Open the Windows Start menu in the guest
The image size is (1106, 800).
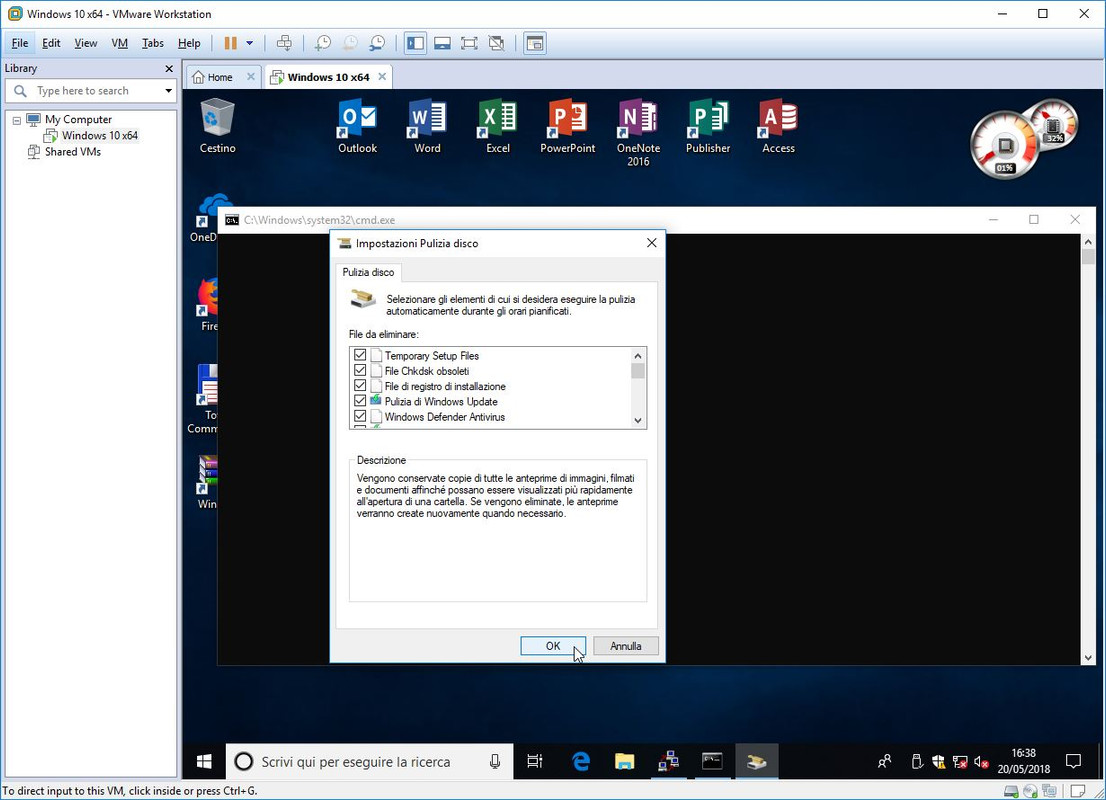tap(204, 761)
